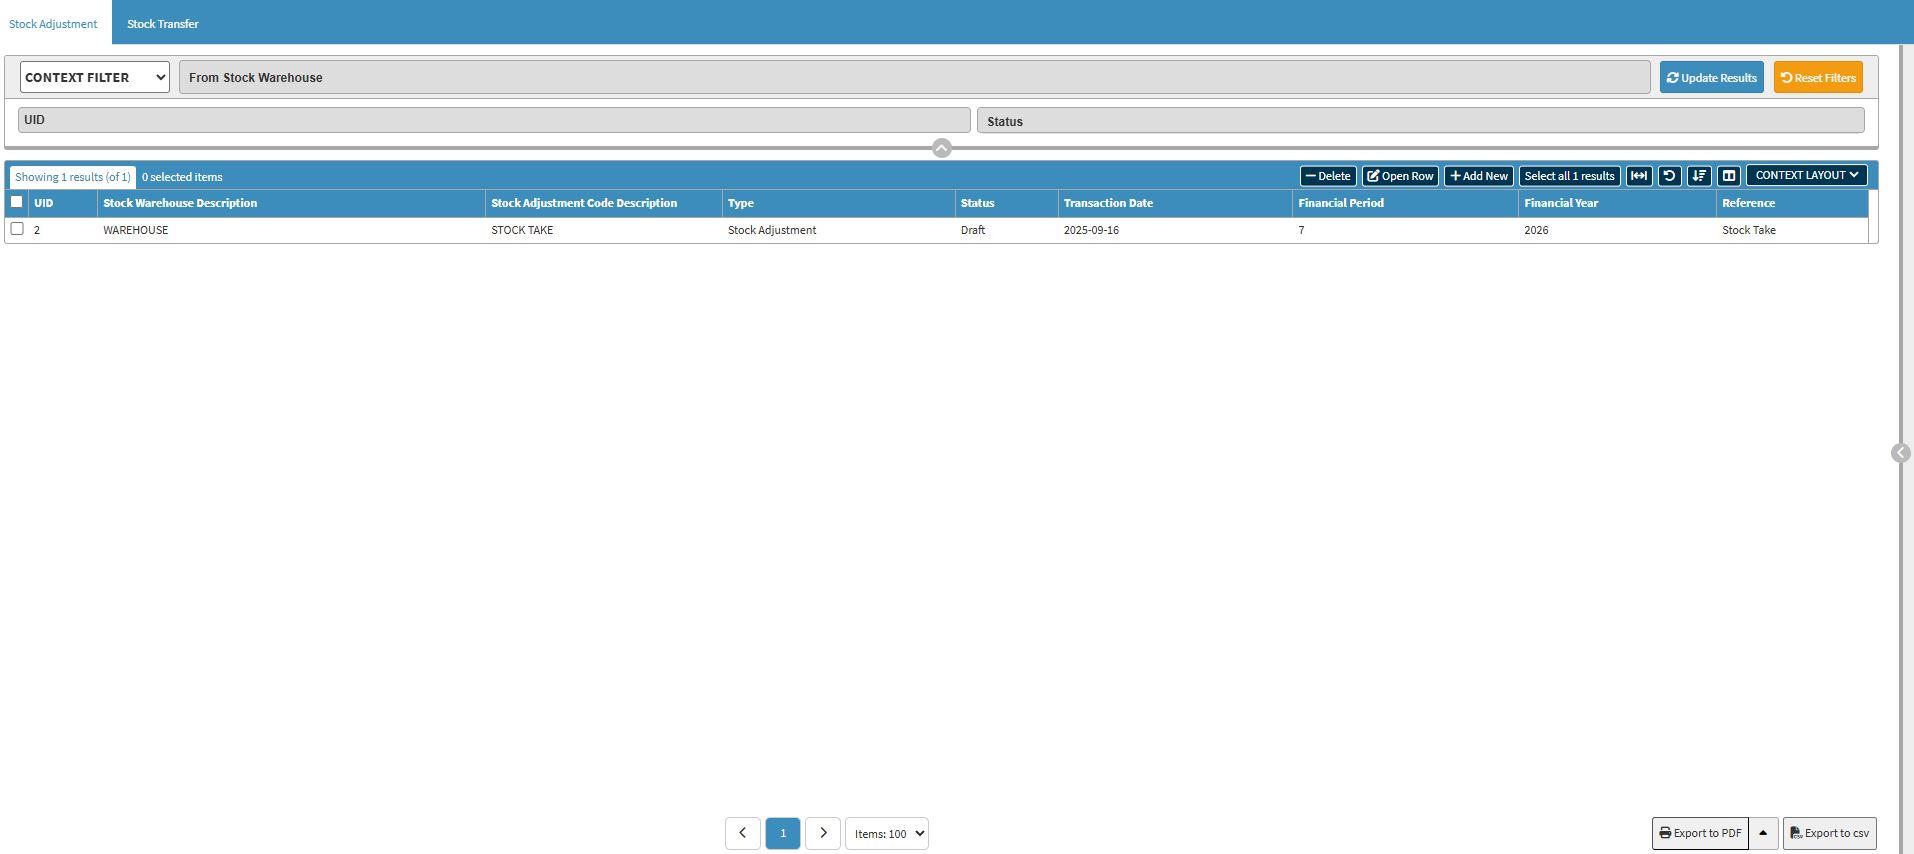Open the CONTEXT FILTER dropdown
The height and width of the screenshot is (854, 1914).
pos(95,77)
